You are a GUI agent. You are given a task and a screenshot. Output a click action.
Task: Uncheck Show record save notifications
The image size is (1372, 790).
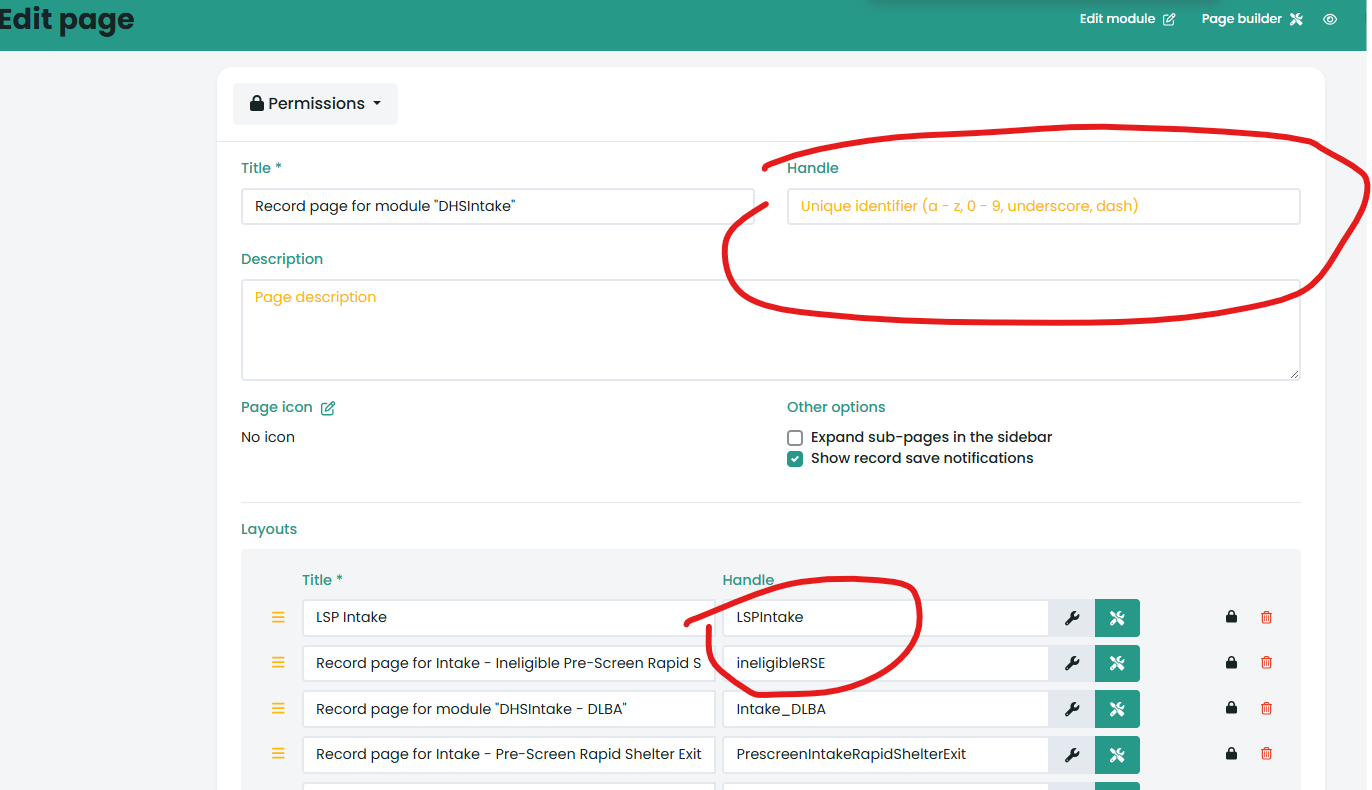coord(795,459)
